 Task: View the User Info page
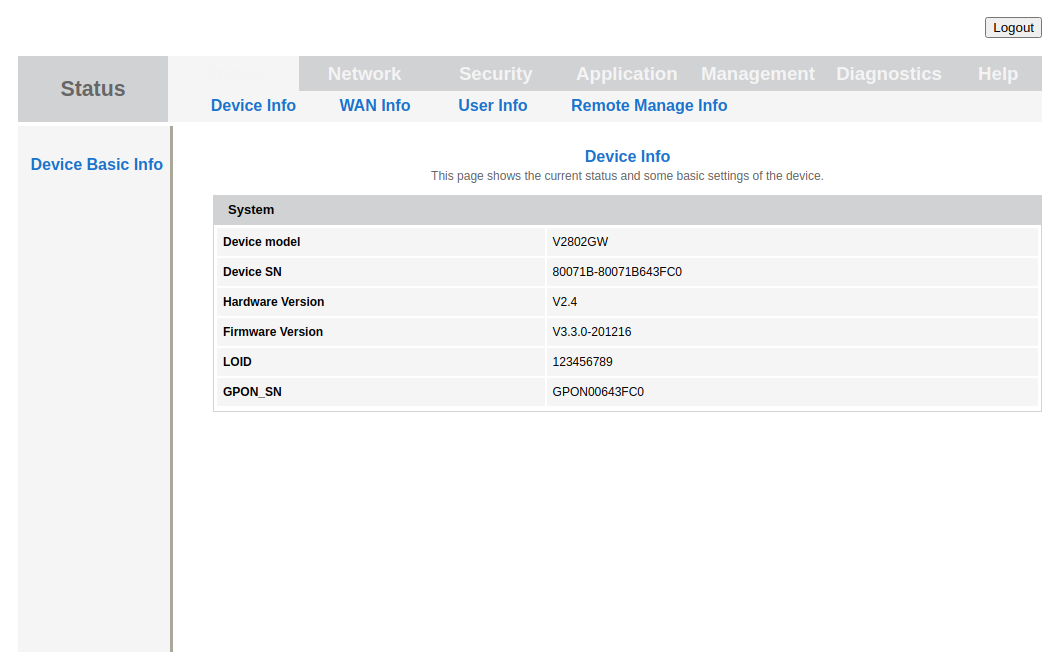[x=492, y=106]
